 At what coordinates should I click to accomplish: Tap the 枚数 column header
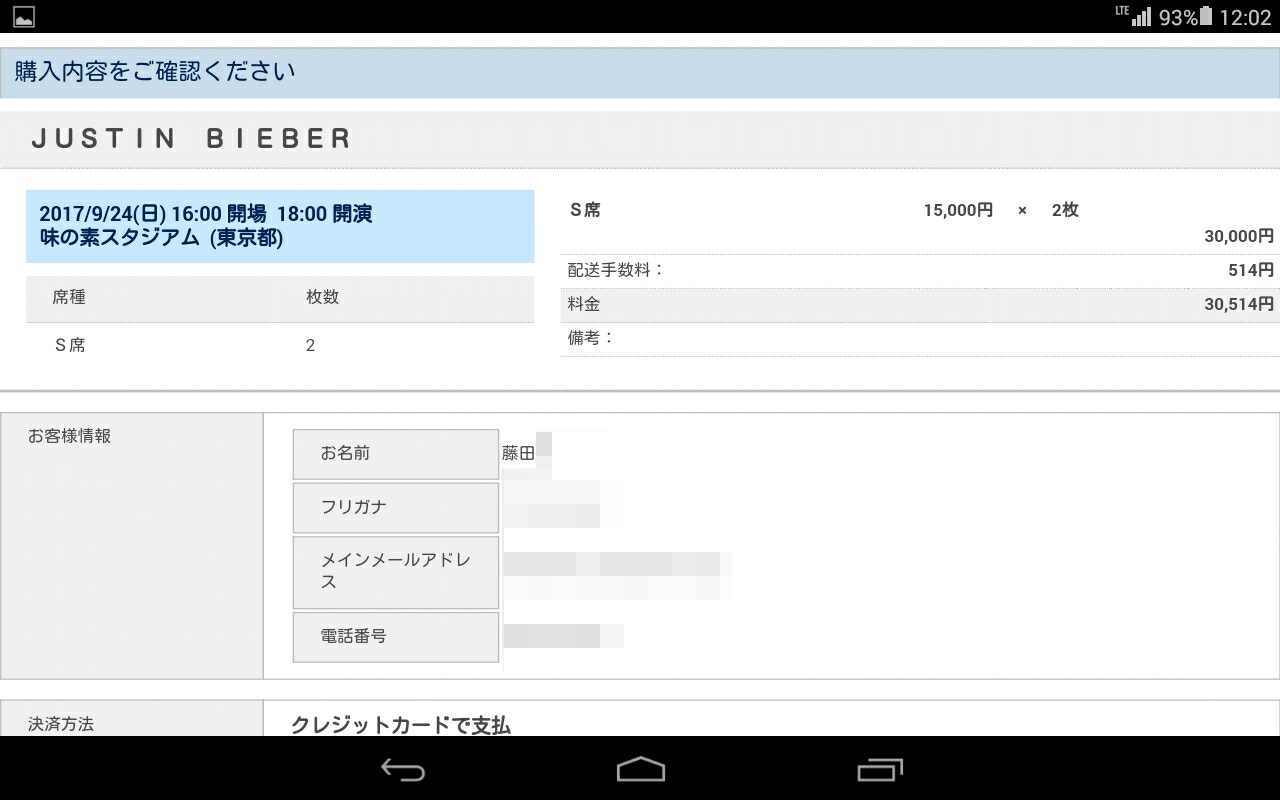tap(322, 298)
